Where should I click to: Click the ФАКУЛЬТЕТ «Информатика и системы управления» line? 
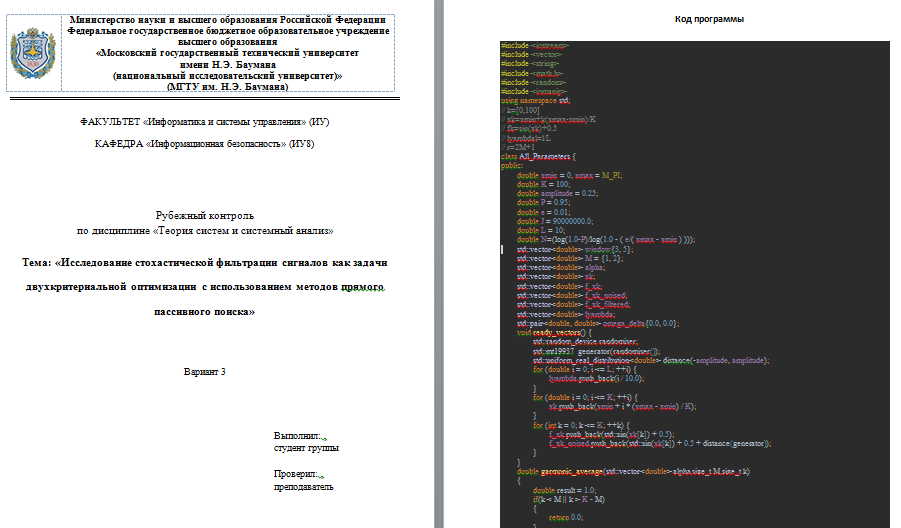coord(205,122)
